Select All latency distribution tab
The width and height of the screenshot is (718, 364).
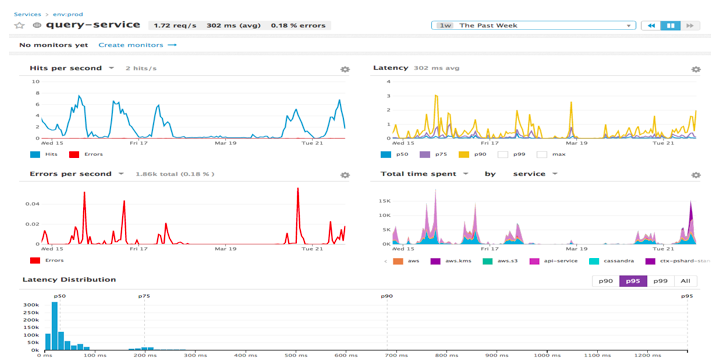685,281
